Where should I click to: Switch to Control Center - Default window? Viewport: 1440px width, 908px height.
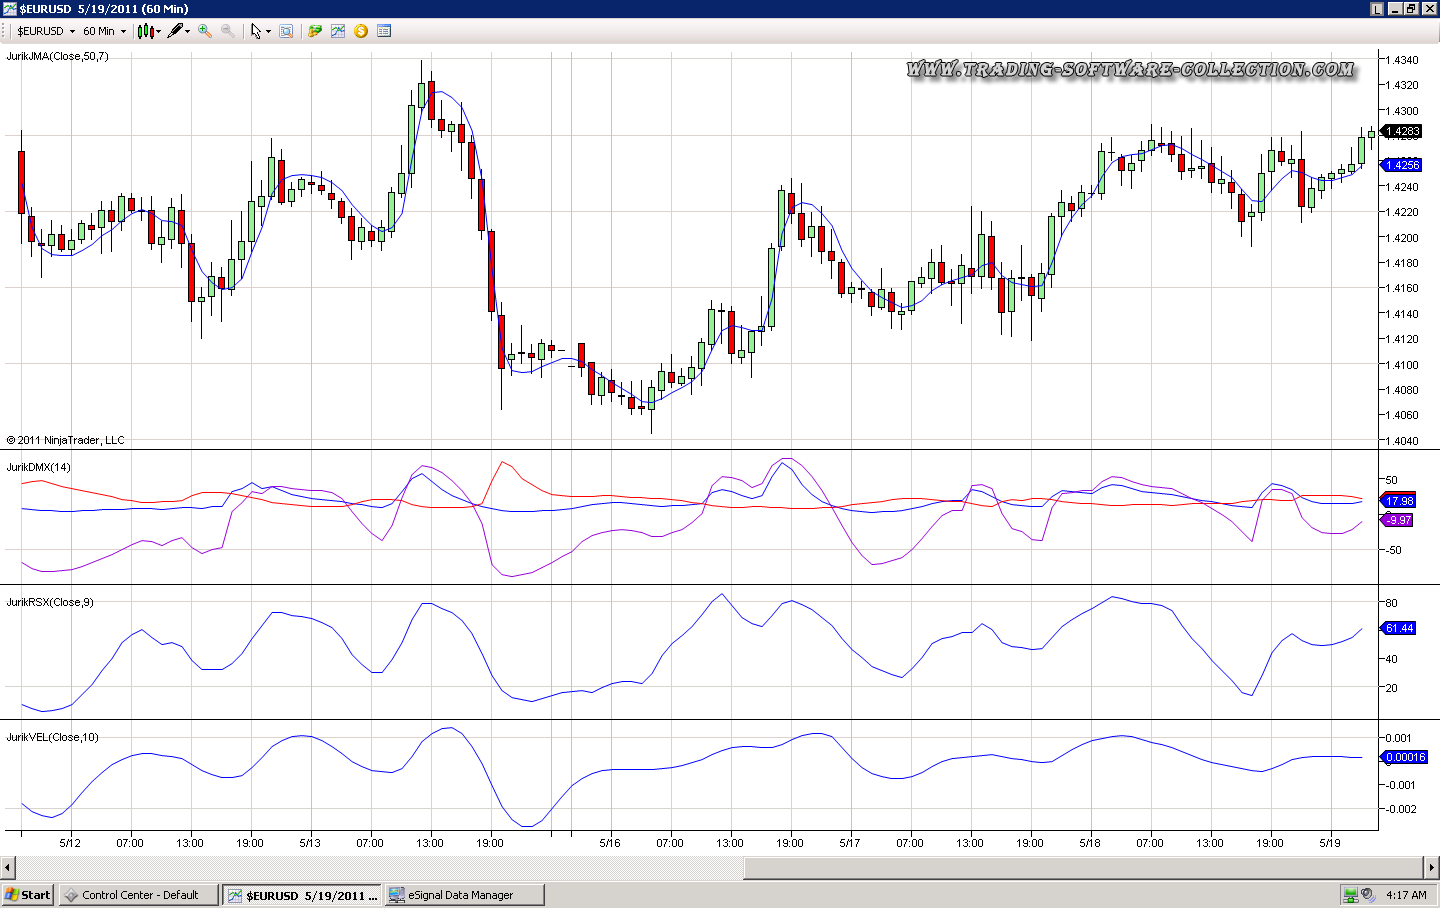pyautogui.click(x=139, y=895)
